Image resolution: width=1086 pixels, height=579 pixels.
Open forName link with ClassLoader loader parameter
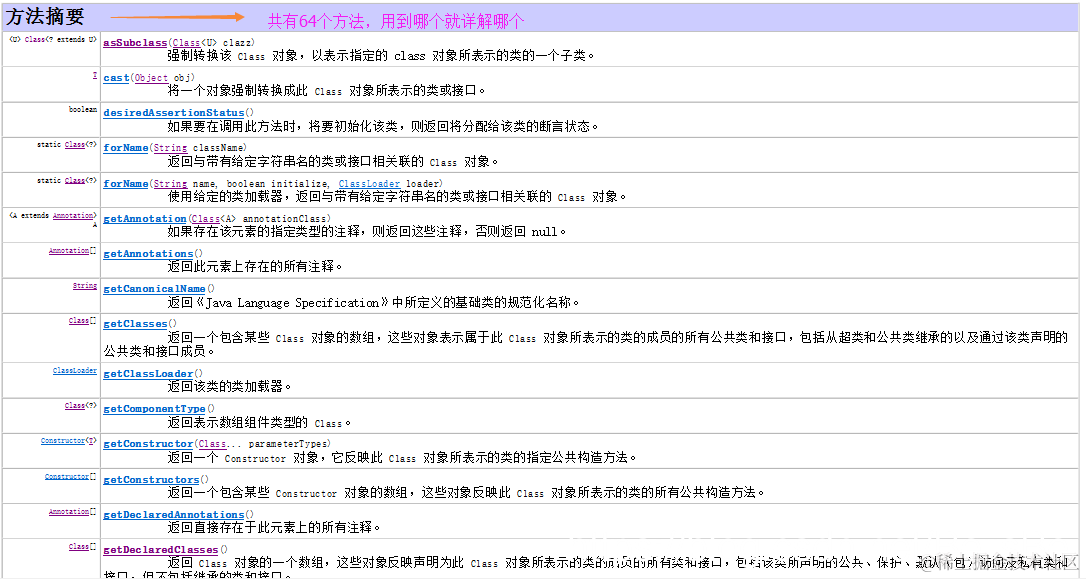(125, 184)
